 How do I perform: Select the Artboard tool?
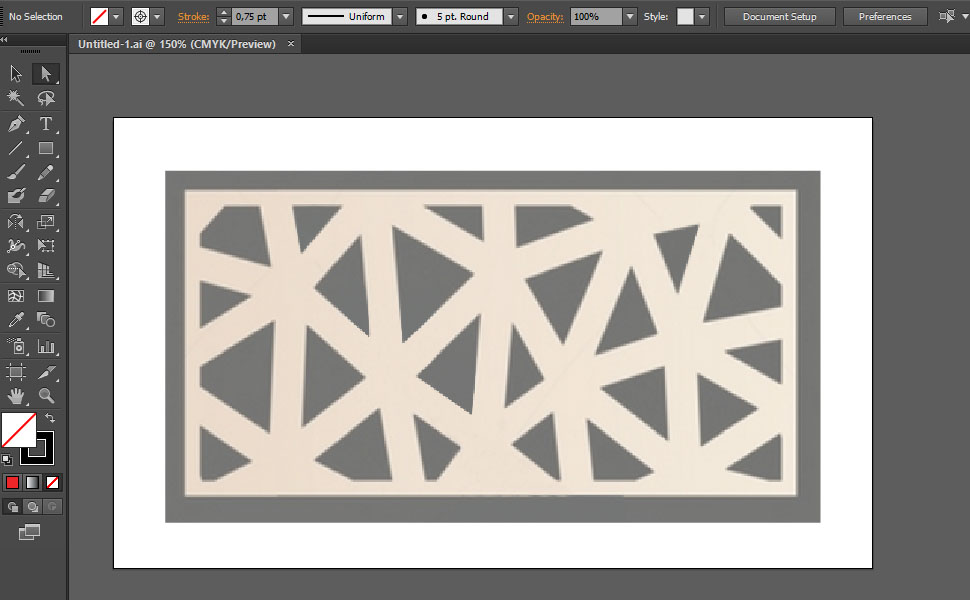point(15,372)
